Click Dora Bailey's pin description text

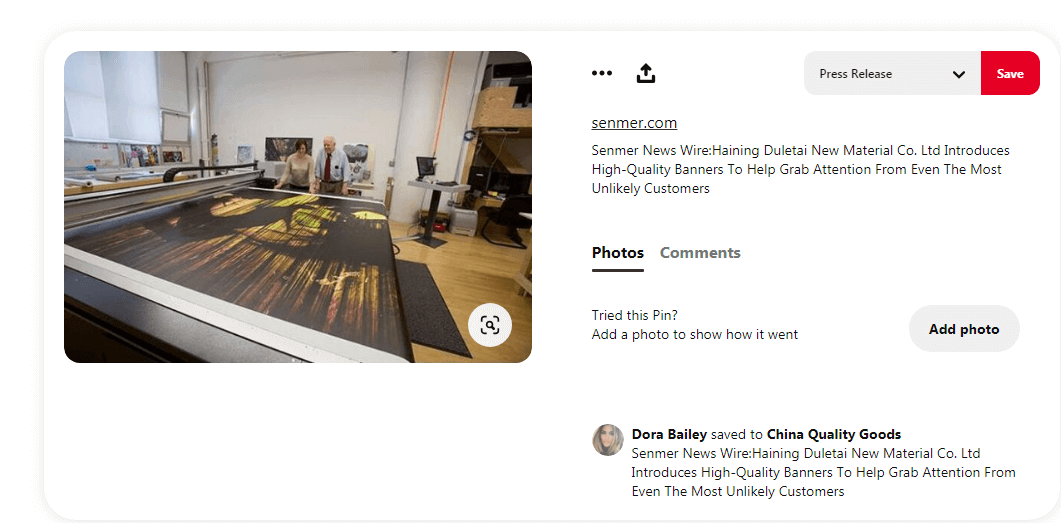823,472
